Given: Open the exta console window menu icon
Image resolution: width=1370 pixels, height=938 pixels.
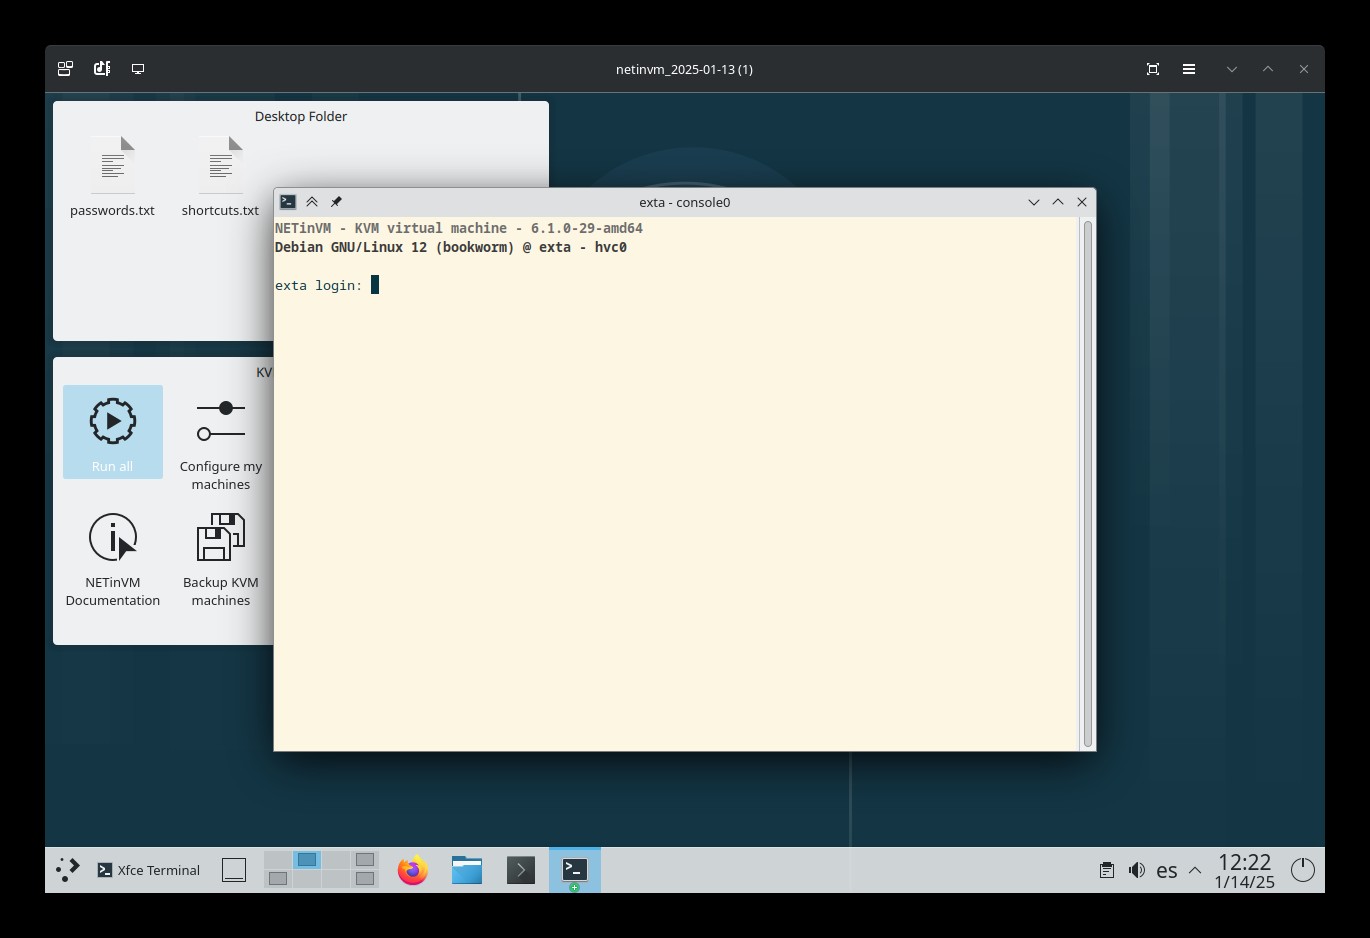Looking at the screenshot, I should click(288, 202).
